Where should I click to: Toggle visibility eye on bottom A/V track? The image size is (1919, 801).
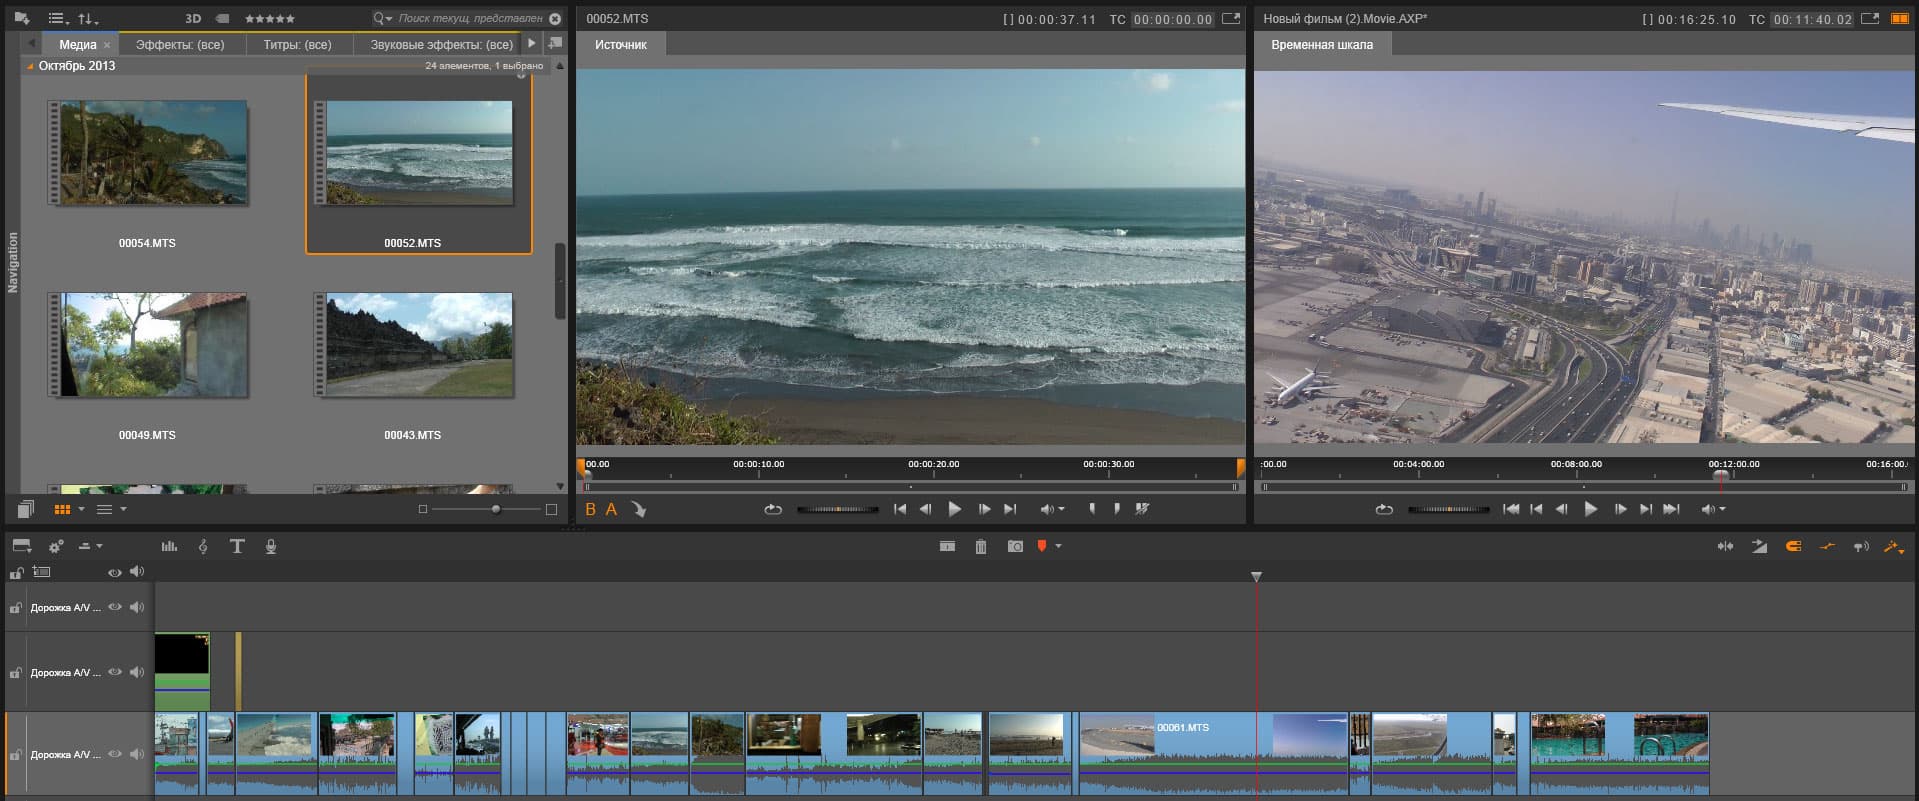(x=115, y=754)
